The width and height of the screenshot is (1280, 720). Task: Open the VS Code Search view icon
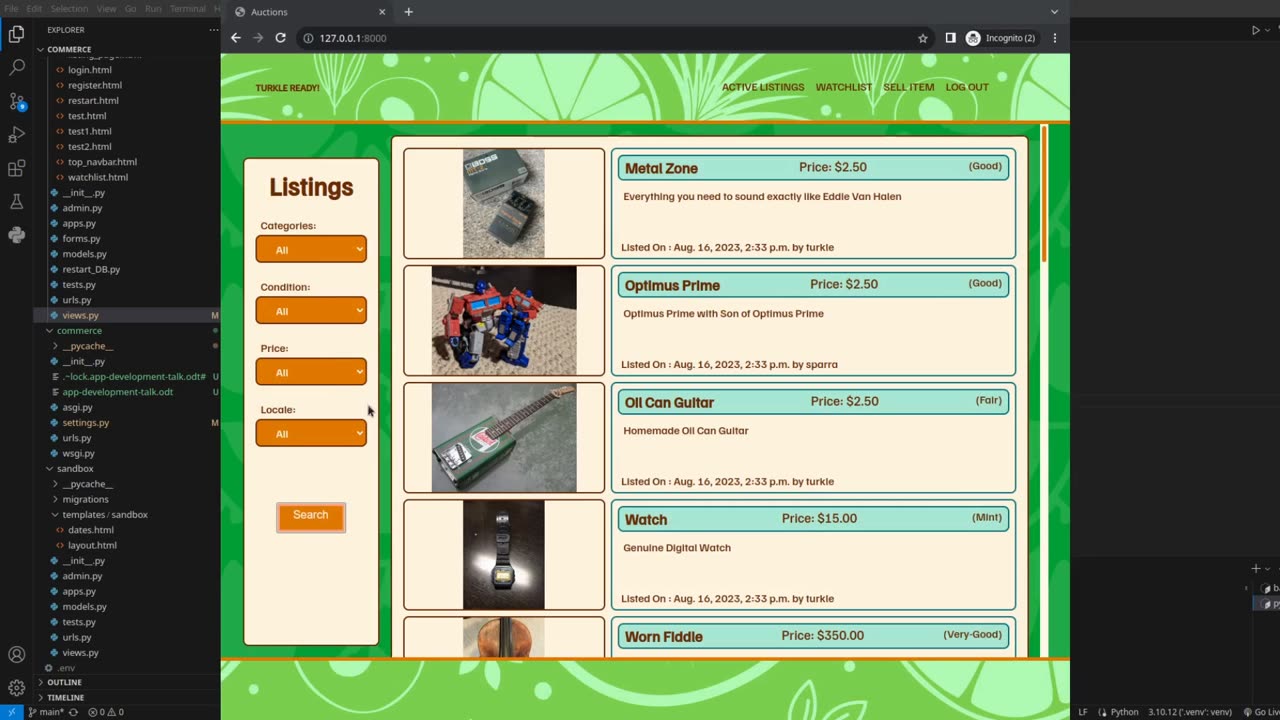pyautogui.click(x=16, y=68)
